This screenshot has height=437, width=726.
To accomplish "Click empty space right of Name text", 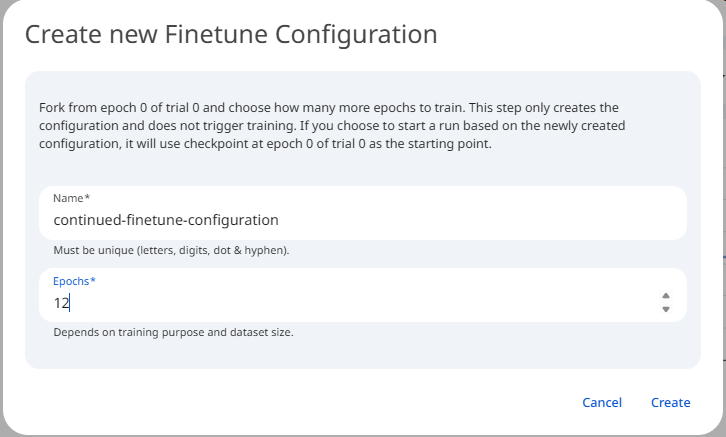I will pos(480,220).
